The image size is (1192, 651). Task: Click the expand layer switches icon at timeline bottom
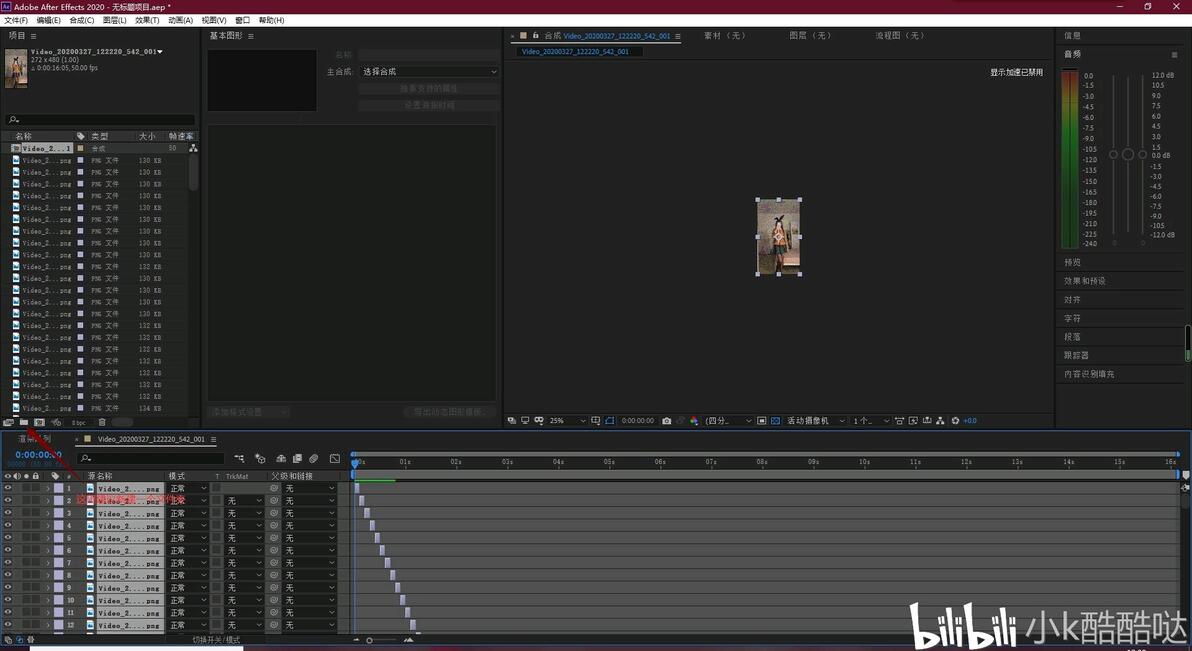(x=7, y=640)
